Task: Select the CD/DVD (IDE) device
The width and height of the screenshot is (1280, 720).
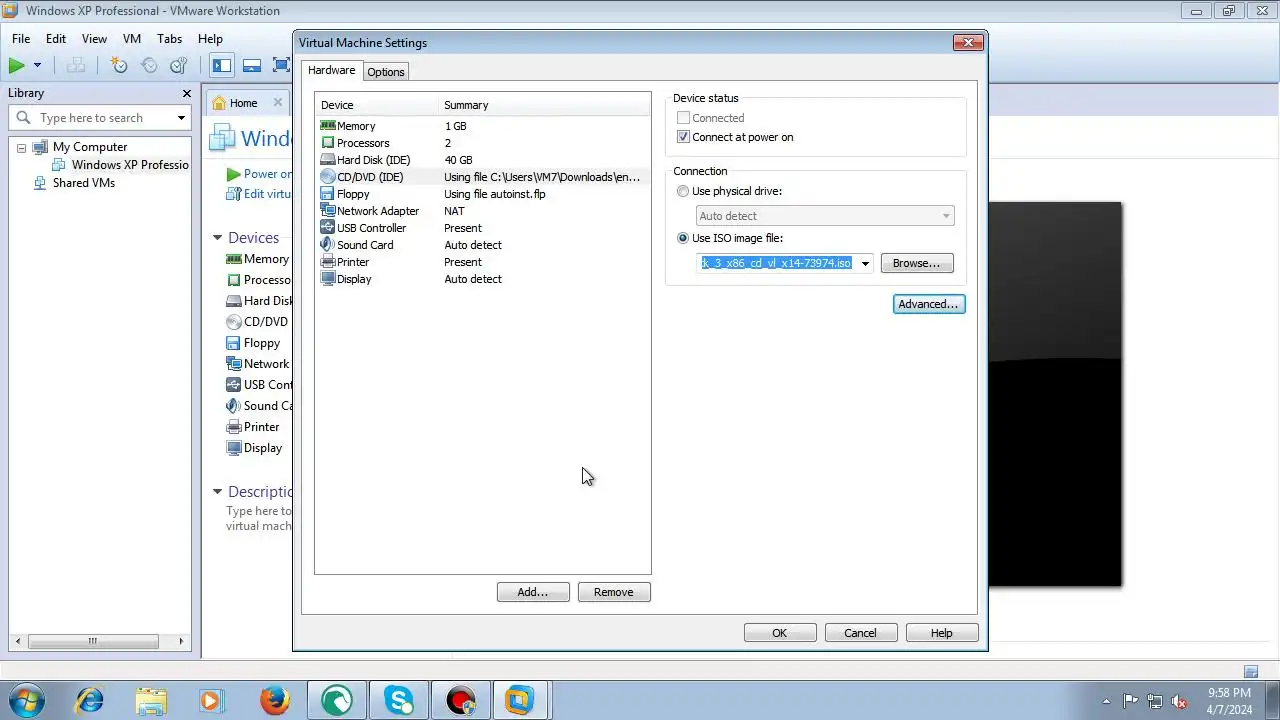Action: 482,177
